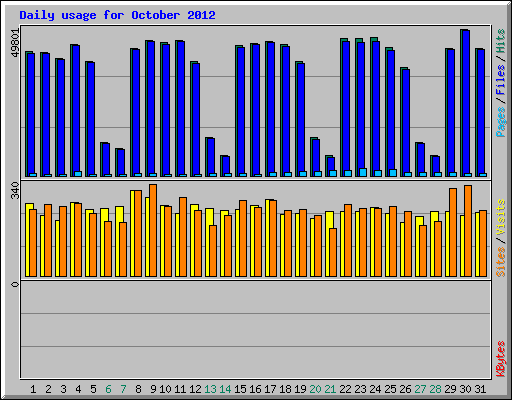This screenshot has height=400, width=512.
Task: Click green weekend day 7 label
Action: 123,389
